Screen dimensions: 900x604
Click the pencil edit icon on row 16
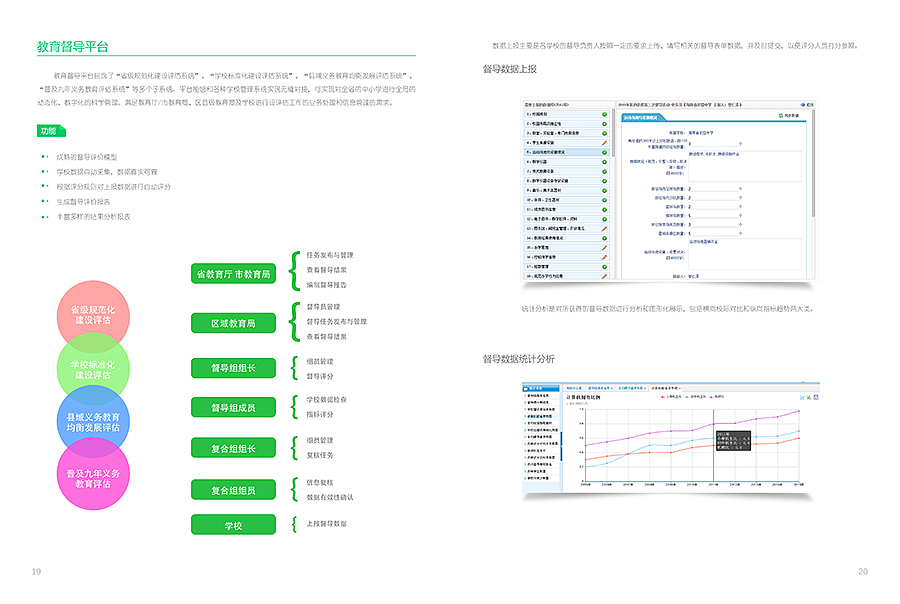604,257
